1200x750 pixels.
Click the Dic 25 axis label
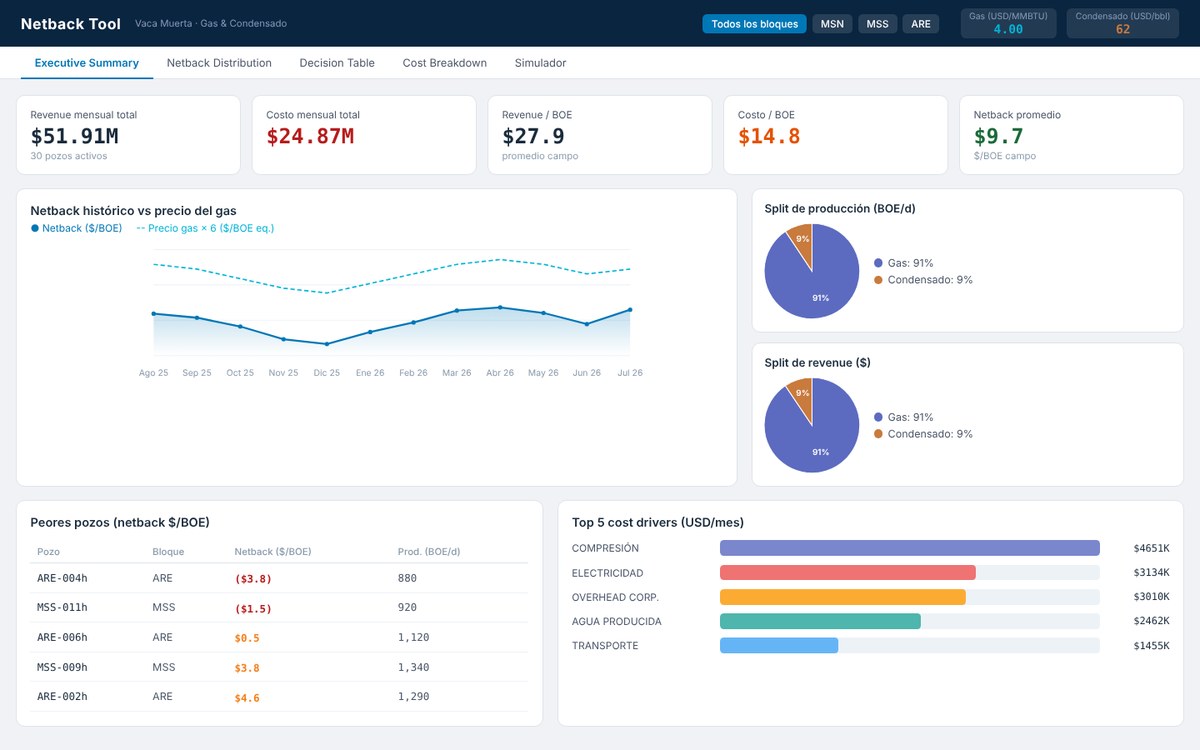326,373
